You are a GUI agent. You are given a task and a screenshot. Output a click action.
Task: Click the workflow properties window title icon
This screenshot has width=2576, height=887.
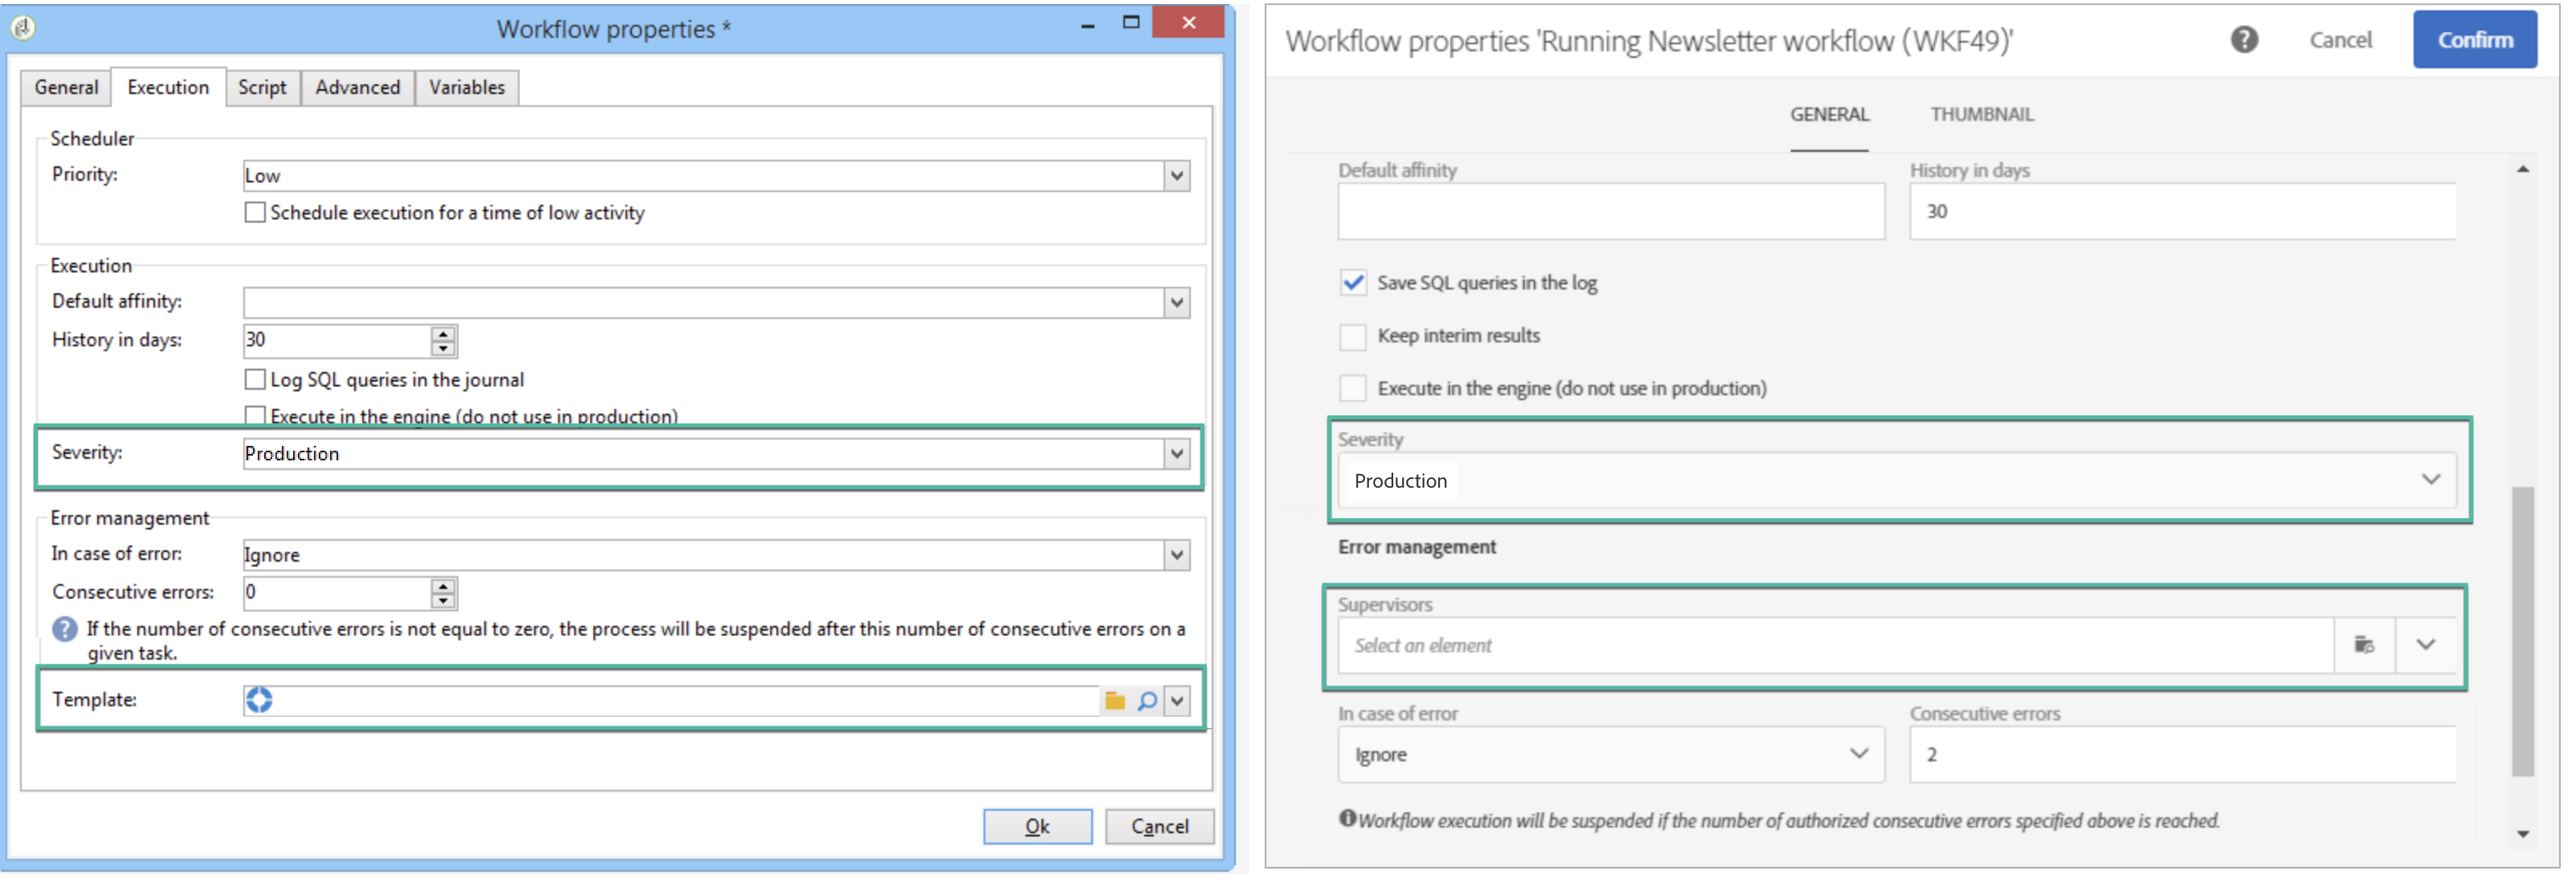(x=23, y=28)
